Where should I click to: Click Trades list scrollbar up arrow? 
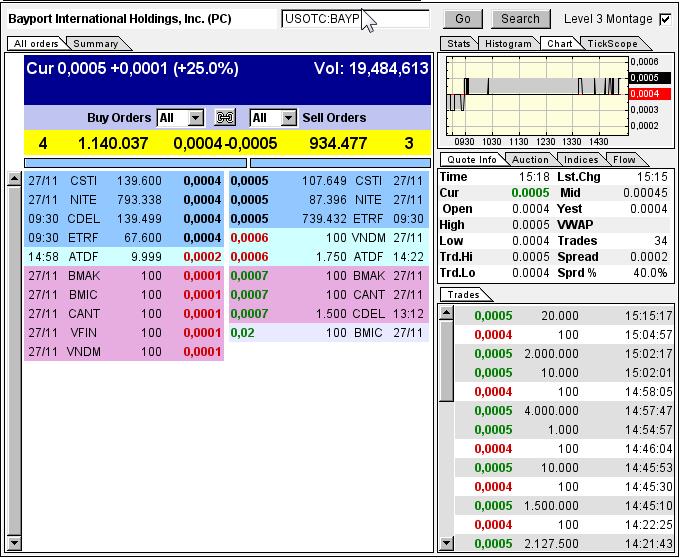(x=446, y=312)
